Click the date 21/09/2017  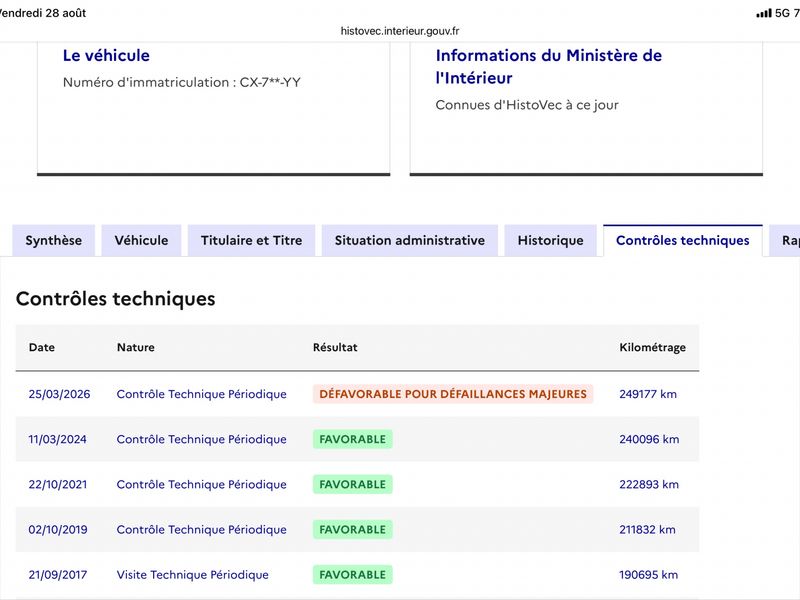click(x=58, y=575)
